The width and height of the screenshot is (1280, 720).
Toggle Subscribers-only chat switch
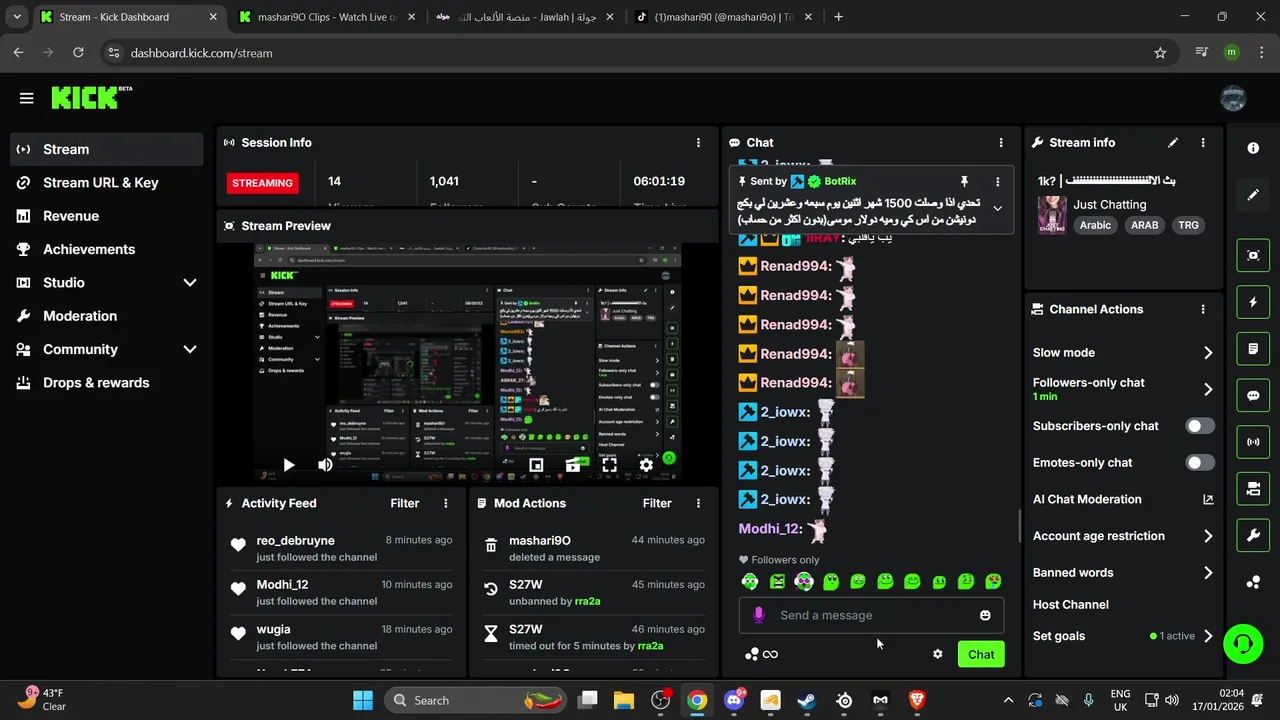point(1200,426)
